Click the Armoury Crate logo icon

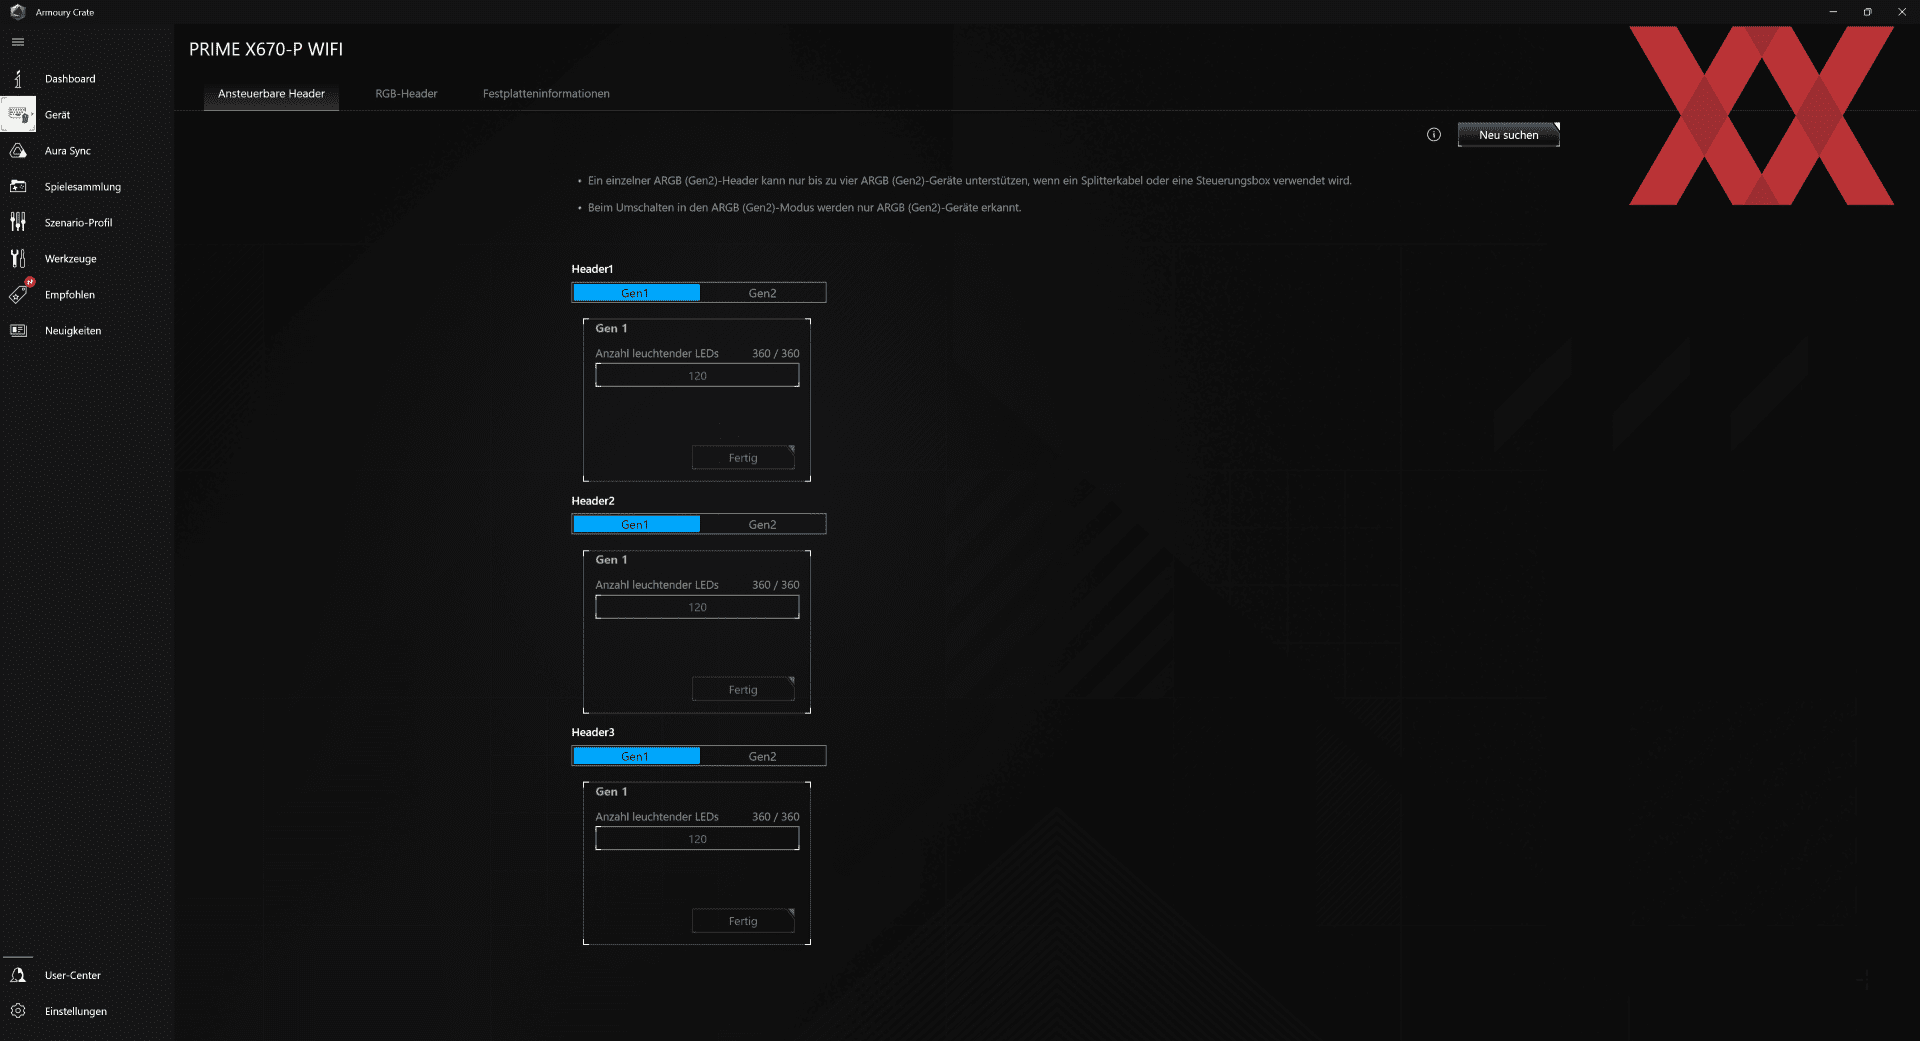[x=18, y=12]
